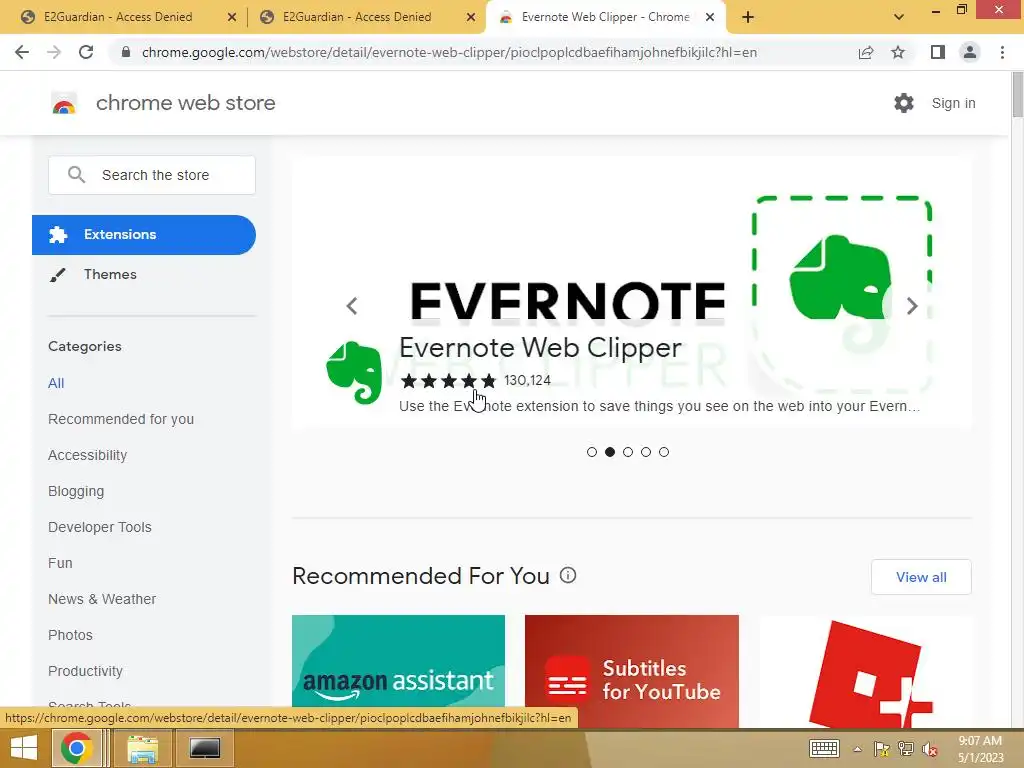Select the third carousel dot
The width and height of the screenshot is (1024, 768).
(x=628, y=452)
